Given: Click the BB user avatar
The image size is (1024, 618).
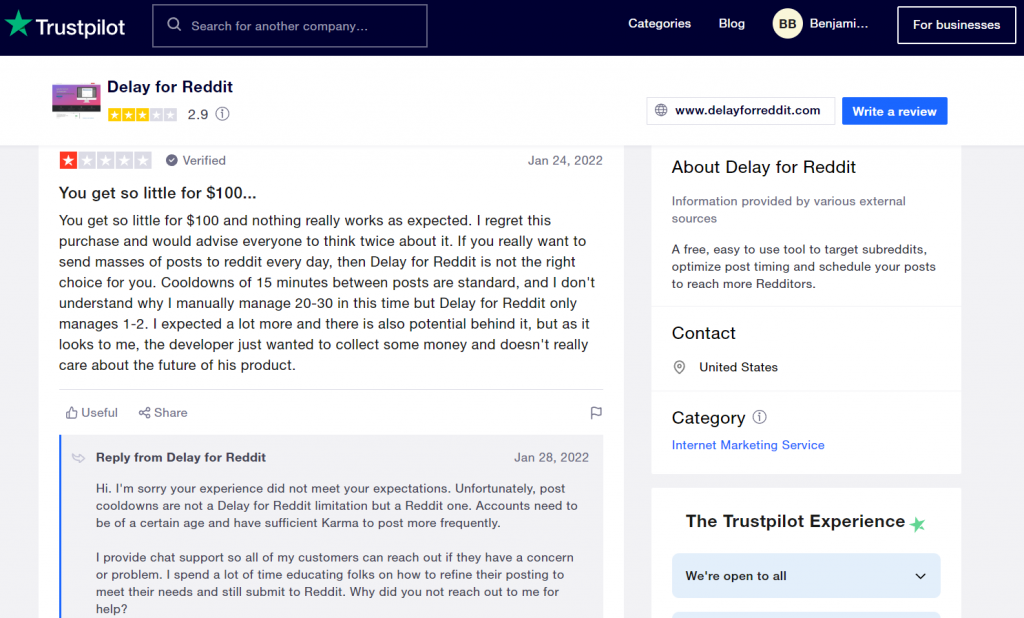Looking at the screenshot, I should tap(788, 24).
